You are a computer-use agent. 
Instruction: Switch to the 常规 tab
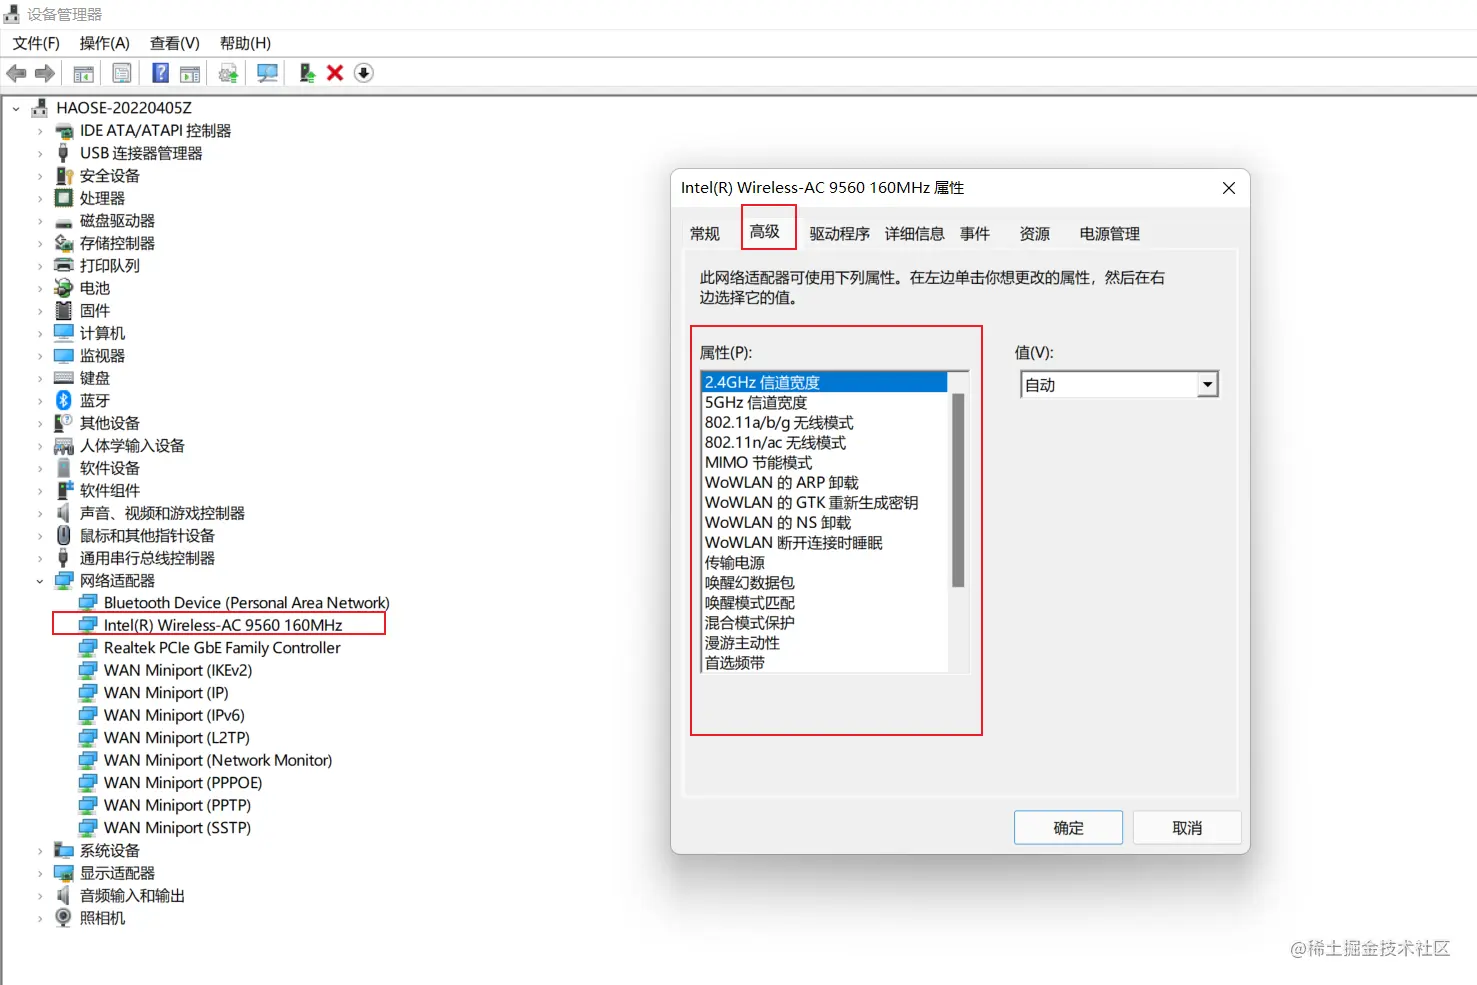click(705, 233)
